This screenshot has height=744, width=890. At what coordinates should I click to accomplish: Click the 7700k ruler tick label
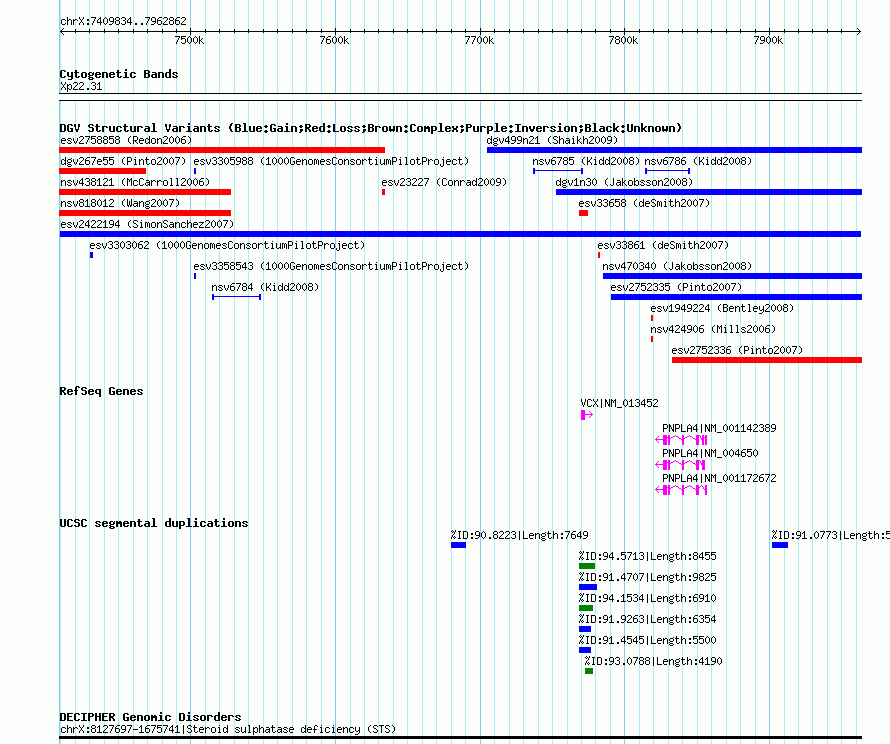pos(479,40)
